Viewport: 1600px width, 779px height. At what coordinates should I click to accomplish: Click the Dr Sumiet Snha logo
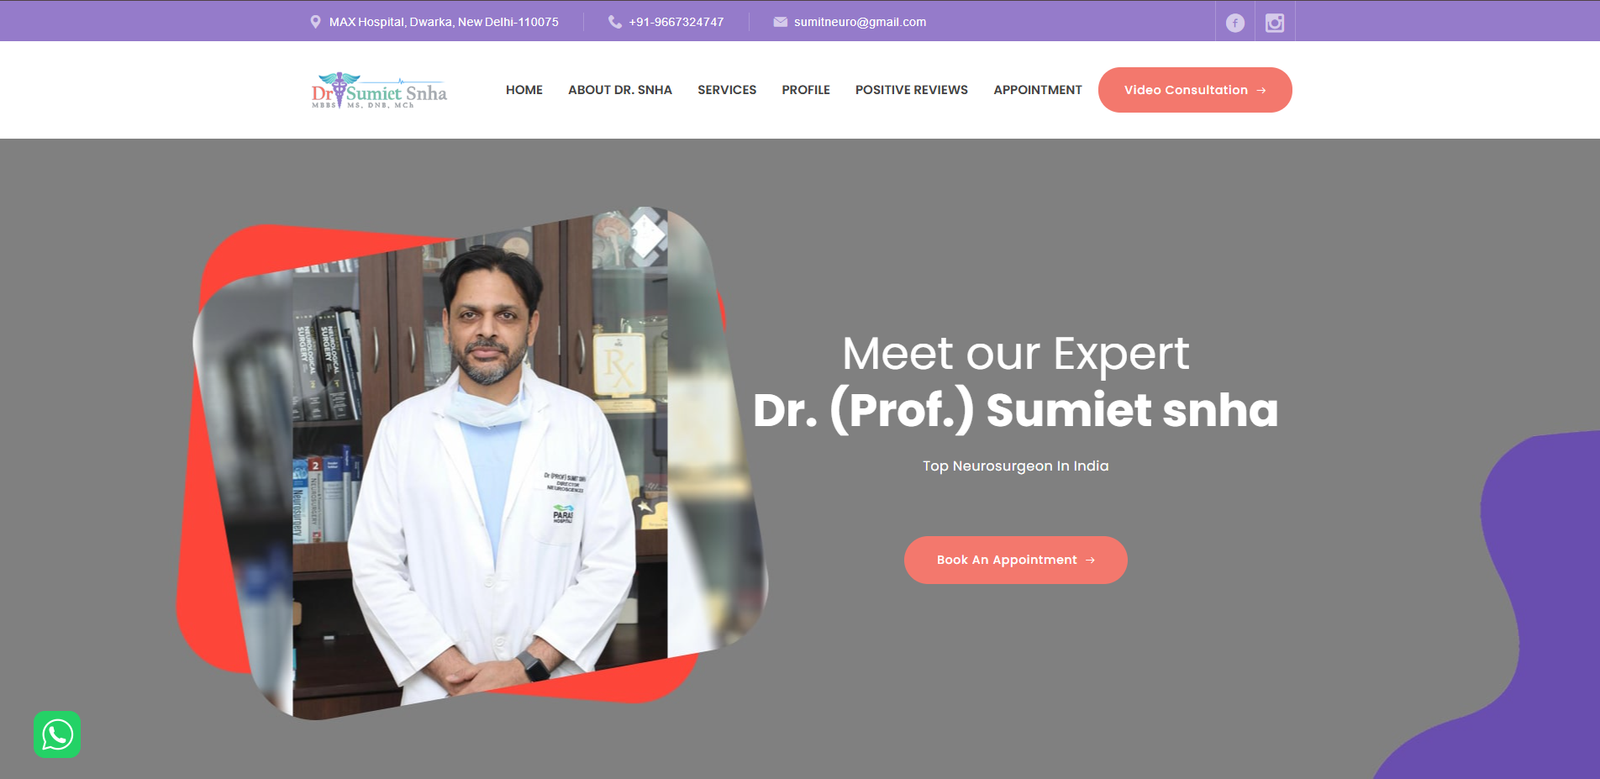(x=379, y=90)
